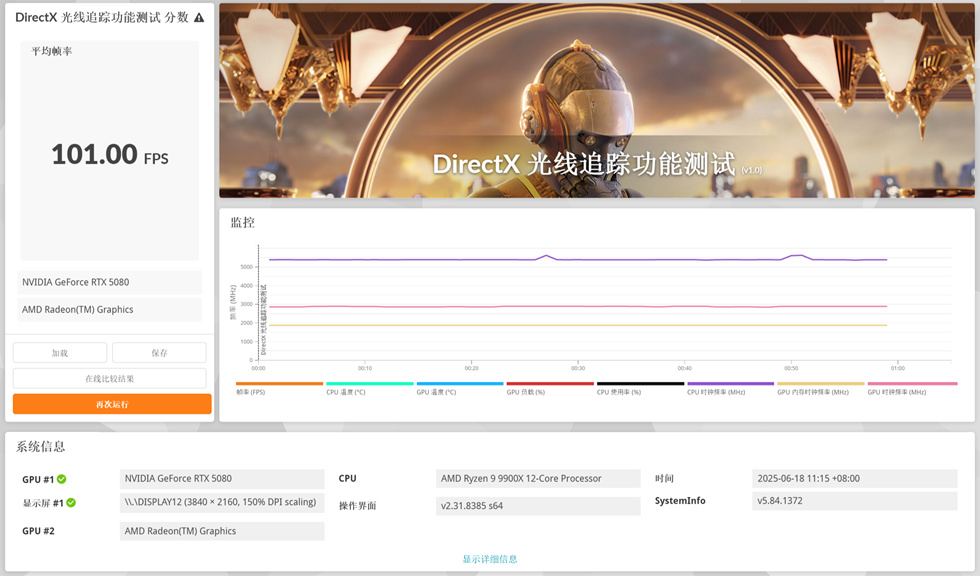Toggle the GPU 时钟频率 (MHz) pink legend swatch

click(x=912, y=384)
